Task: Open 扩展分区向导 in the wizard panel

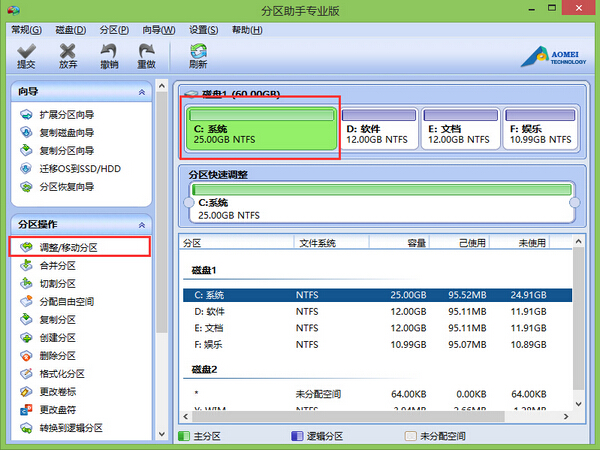Action: pos(66,115)
